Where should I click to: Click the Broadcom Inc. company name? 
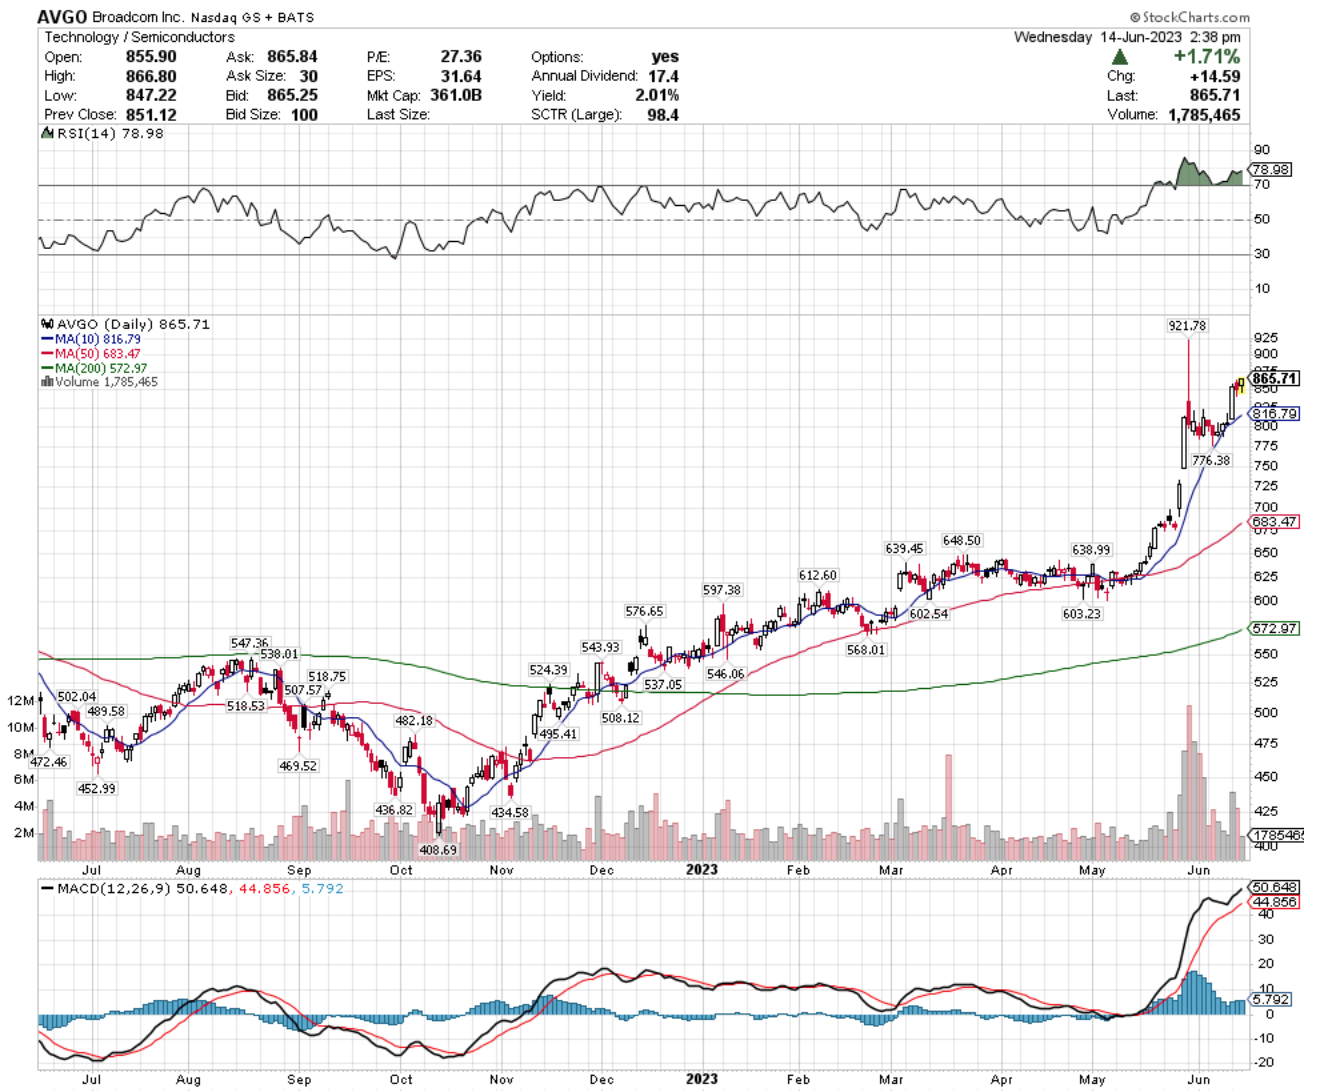click(140, 18)
